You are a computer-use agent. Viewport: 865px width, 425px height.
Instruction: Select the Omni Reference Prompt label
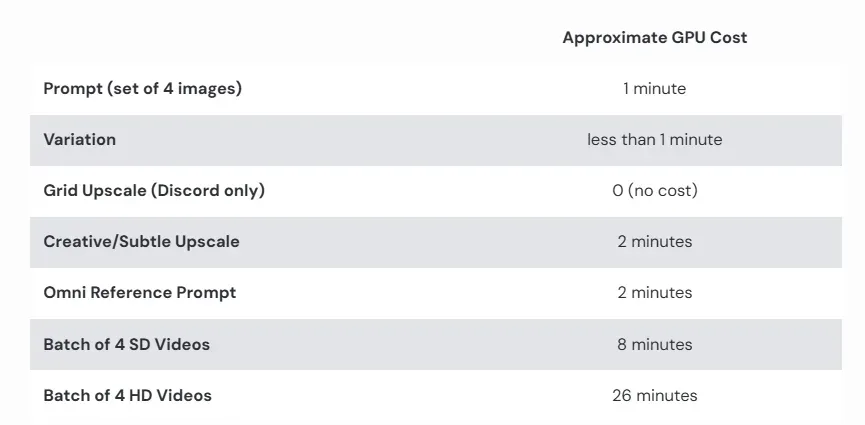(x=139, y=293)
